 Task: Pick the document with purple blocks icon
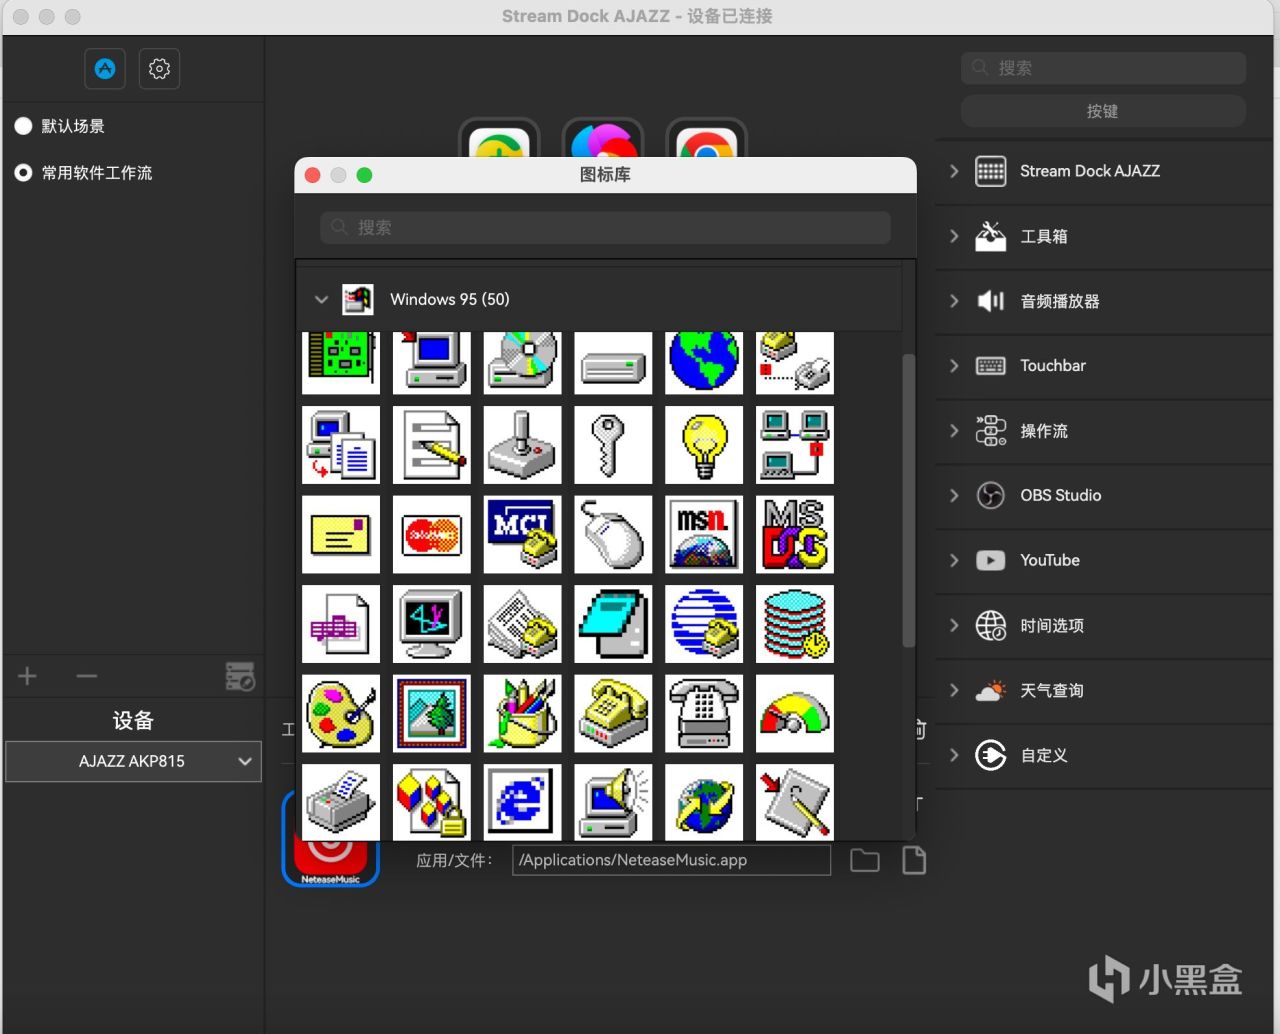341,625
